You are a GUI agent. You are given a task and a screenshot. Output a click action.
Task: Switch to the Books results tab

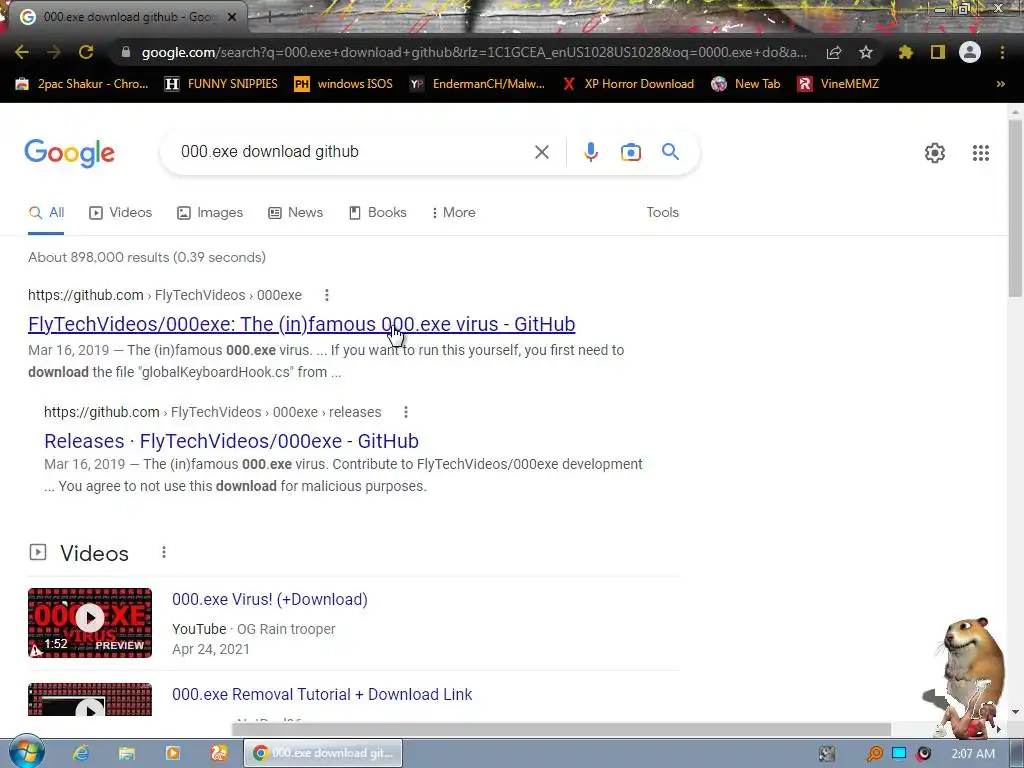click(377, 213)
